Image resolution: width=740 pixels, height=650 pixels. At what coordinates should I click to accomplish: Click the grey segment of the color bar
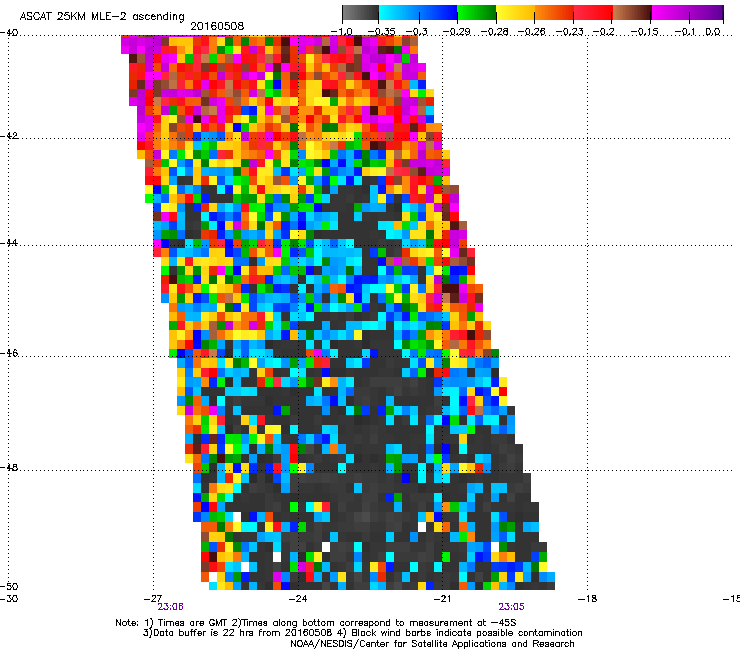tap(361, 13)
